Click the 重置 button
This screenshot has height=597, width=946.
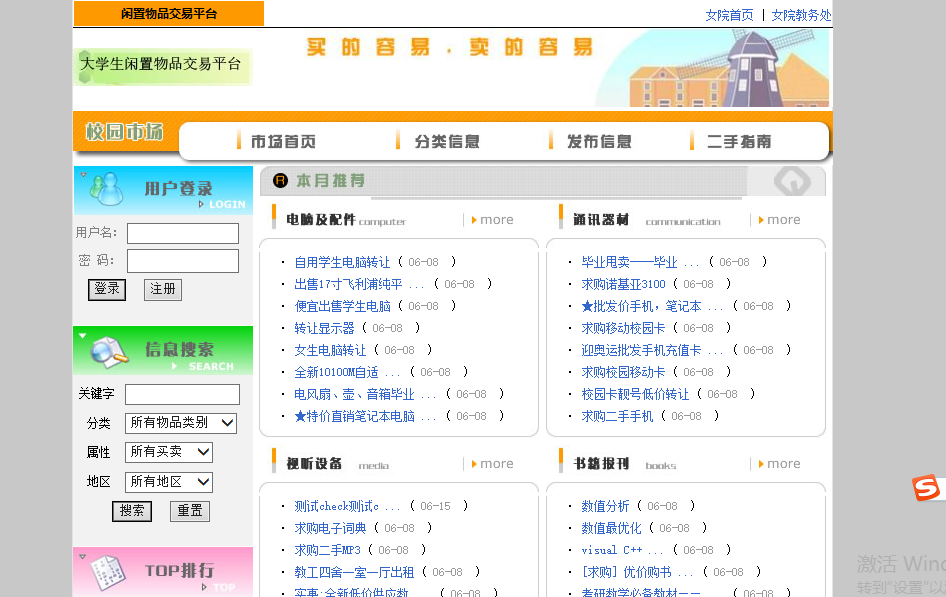(189, 511)
